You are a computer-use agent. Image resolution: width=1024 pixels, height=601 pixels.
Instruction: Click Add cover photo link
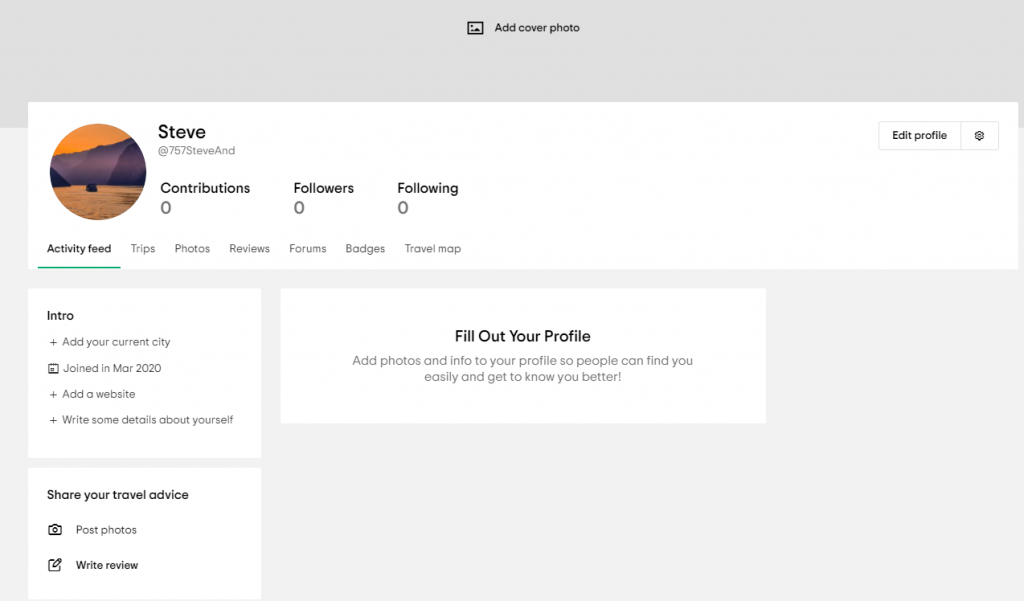click(x=537, y=28)
